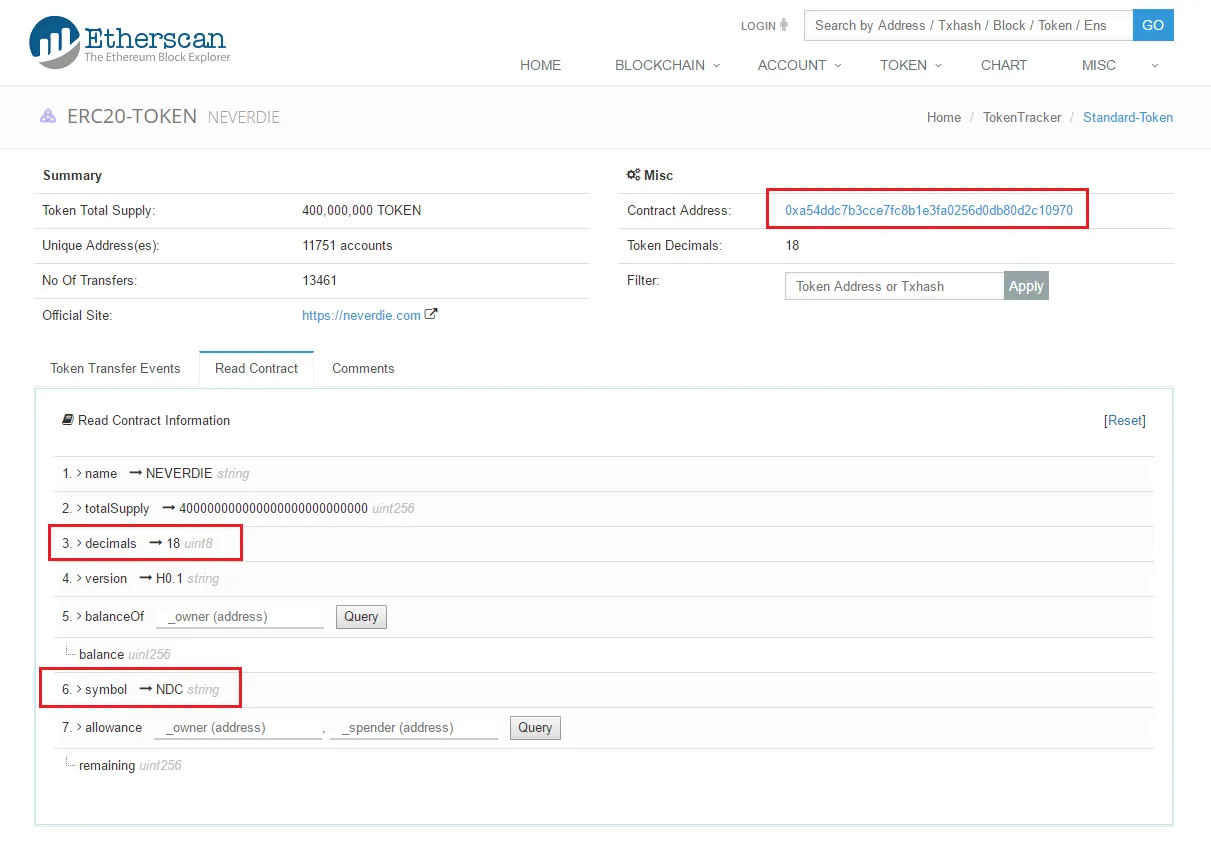Screen dimensions: 1211x846
Task: Open the Comments tab
Action: [x=363, y=368]
